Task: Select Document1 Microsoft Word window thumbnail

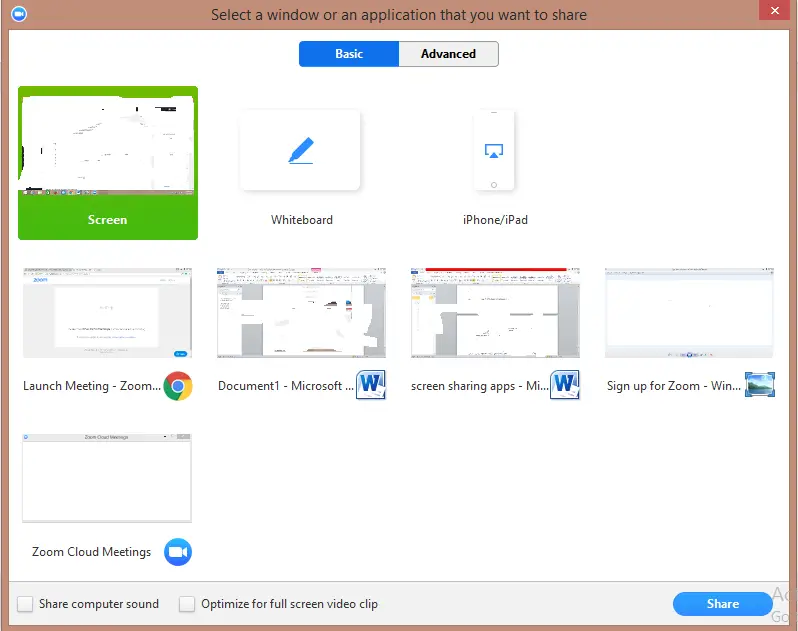Action: (x=301, y=312)
